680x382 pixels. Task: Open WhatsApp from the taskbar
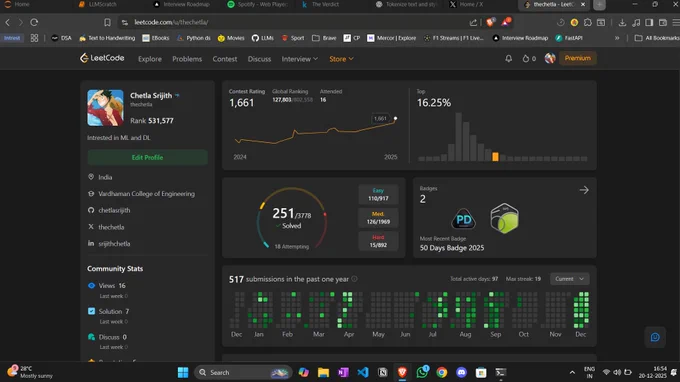[x=422, y=372]
